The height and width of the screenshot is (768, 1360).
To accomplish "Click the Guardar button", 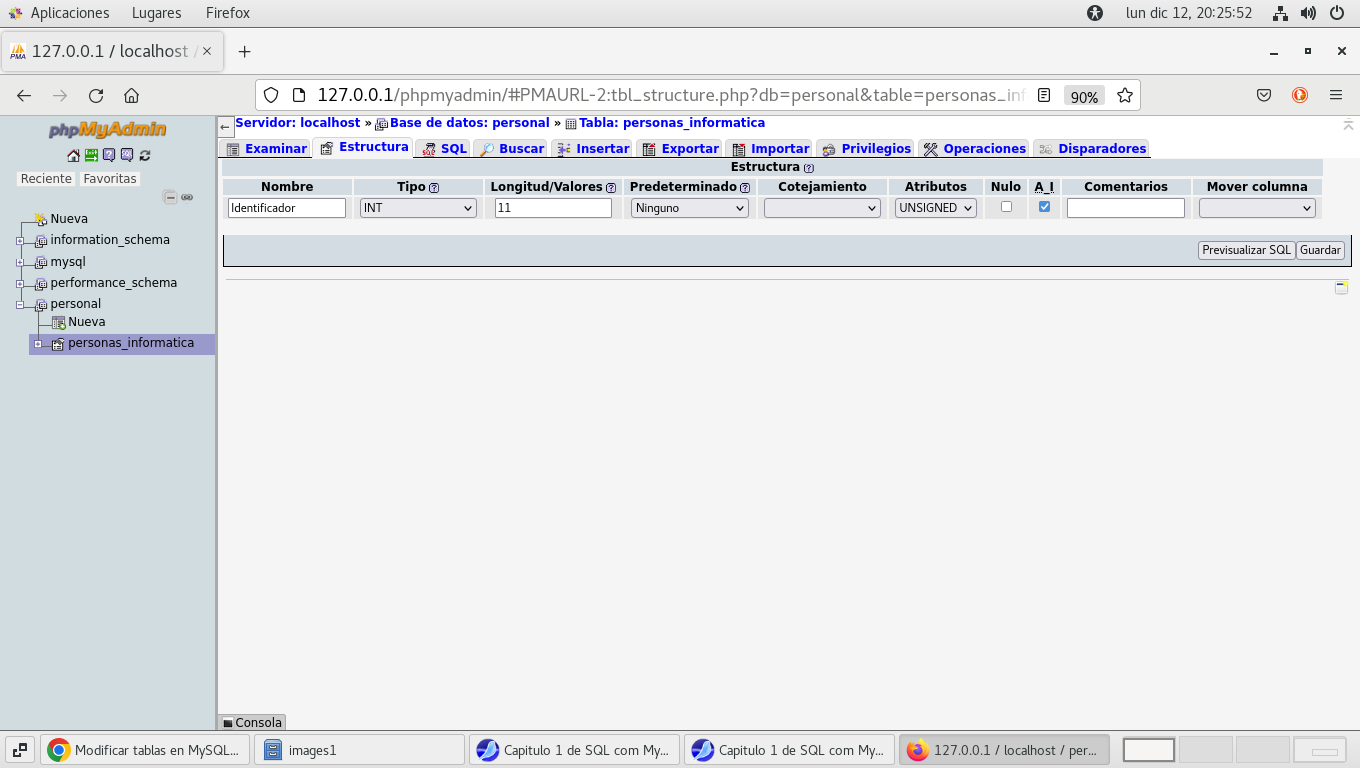I will (x=1320, y=250).
